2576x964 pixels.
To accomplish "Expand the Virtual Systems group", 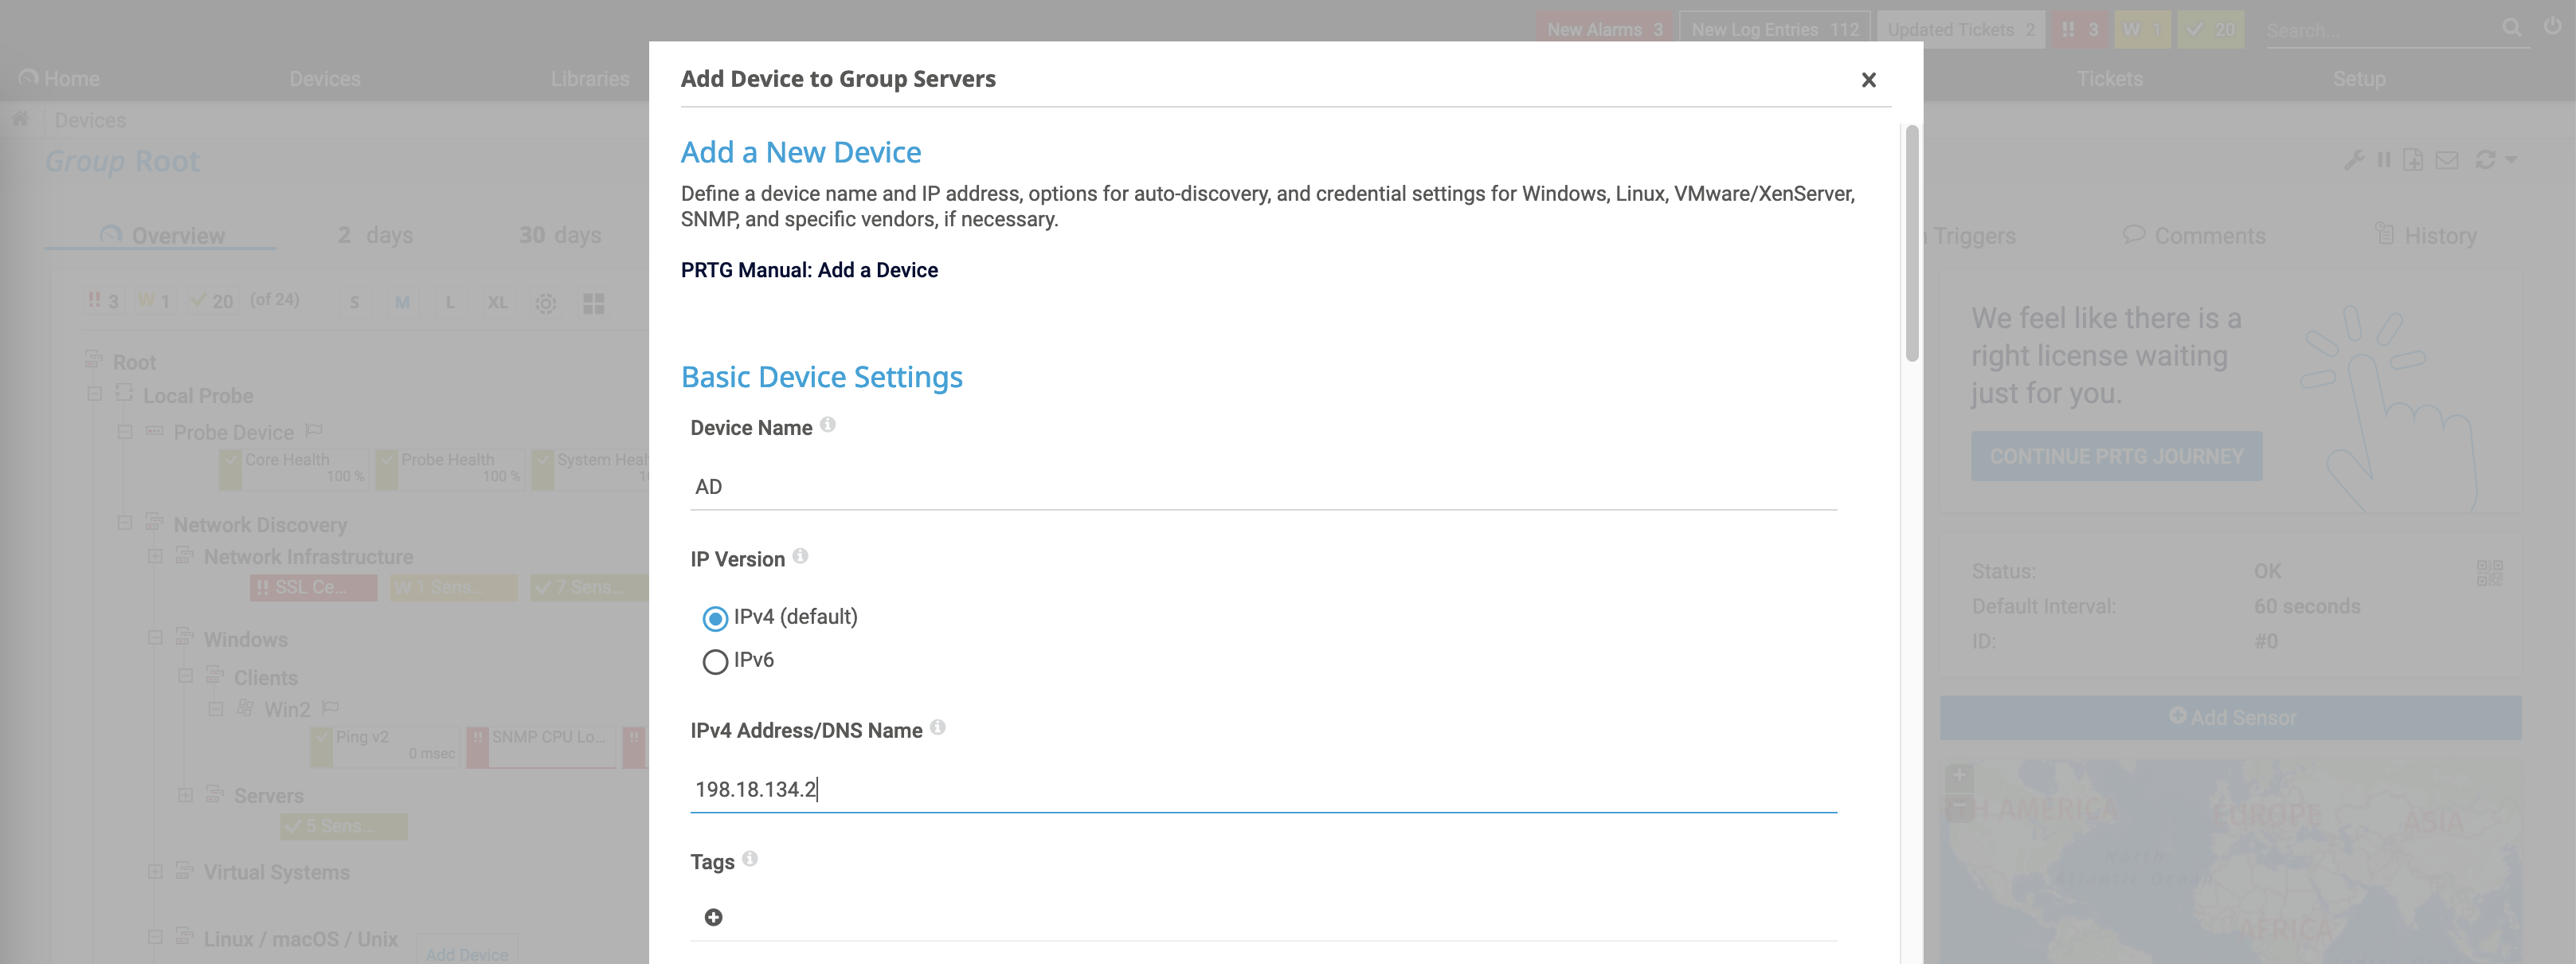I will tap(155, 871).
